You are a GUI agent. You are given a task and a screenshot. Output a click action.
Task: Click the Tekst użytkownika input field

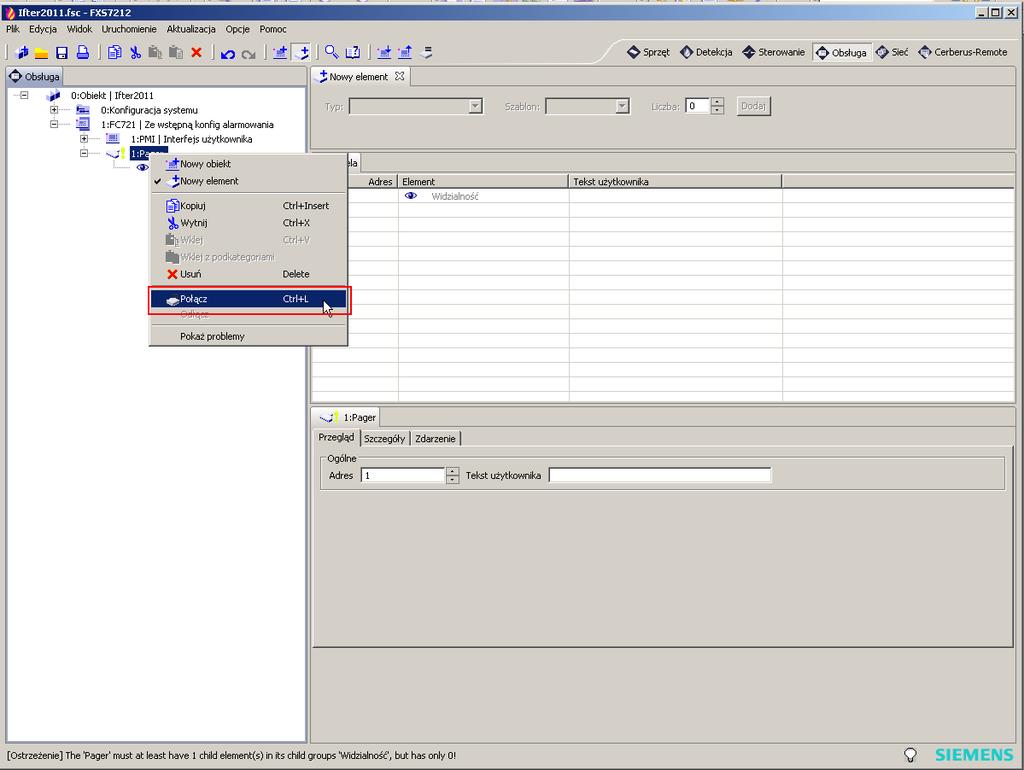point(660,475)
